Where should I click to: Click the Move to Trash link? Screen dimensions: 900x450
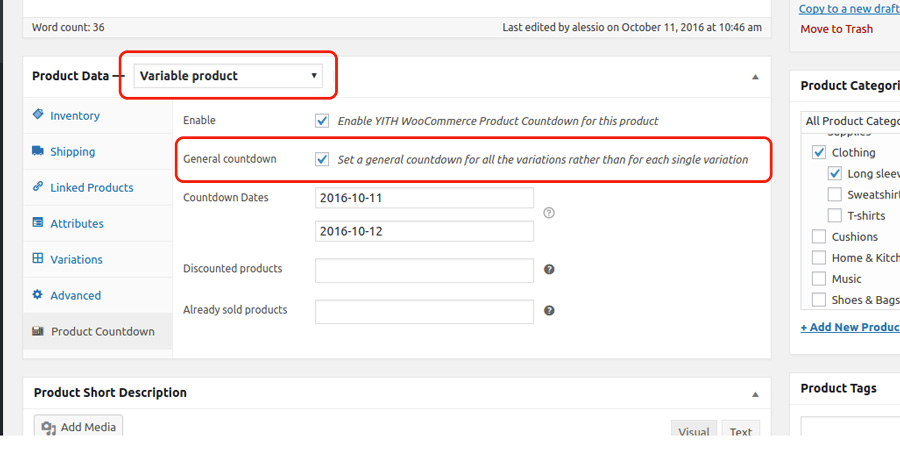click(836, 29)
